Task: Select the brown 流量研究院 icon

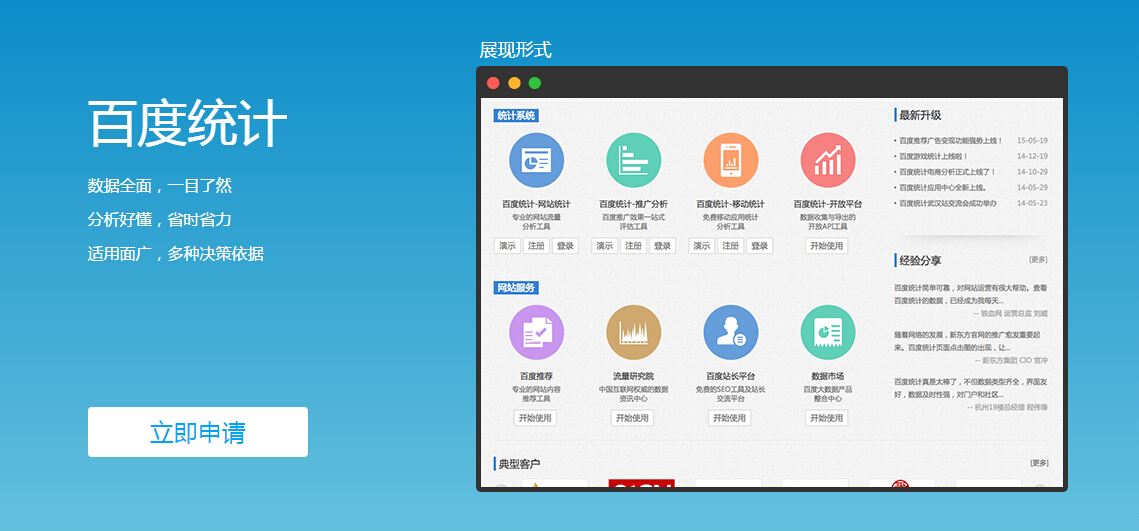Action: click(x=633, y=332)
